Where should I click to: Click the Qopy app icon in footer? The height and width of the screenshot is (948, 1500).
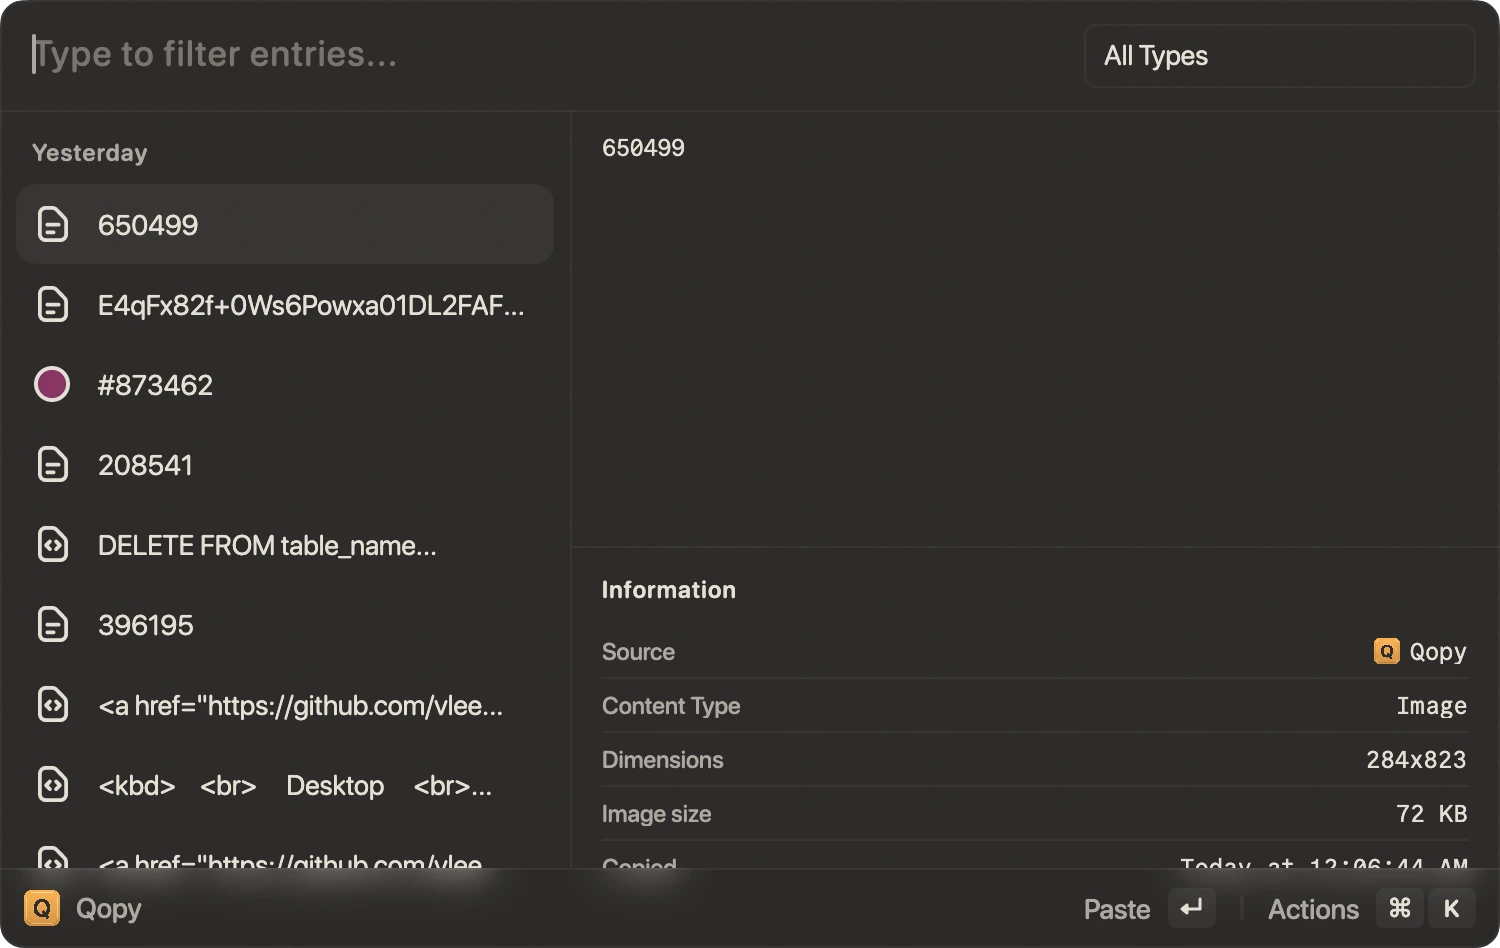42,908
